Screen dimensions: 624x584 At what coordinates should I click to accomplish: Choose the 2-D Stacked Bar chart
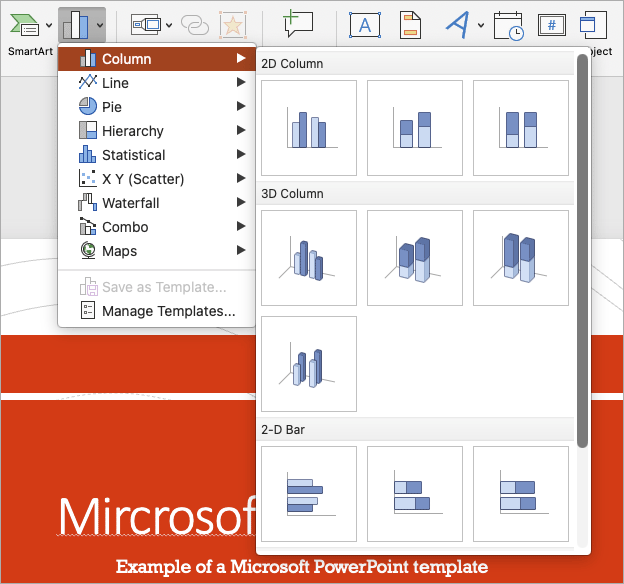click(x=415, y=494)
